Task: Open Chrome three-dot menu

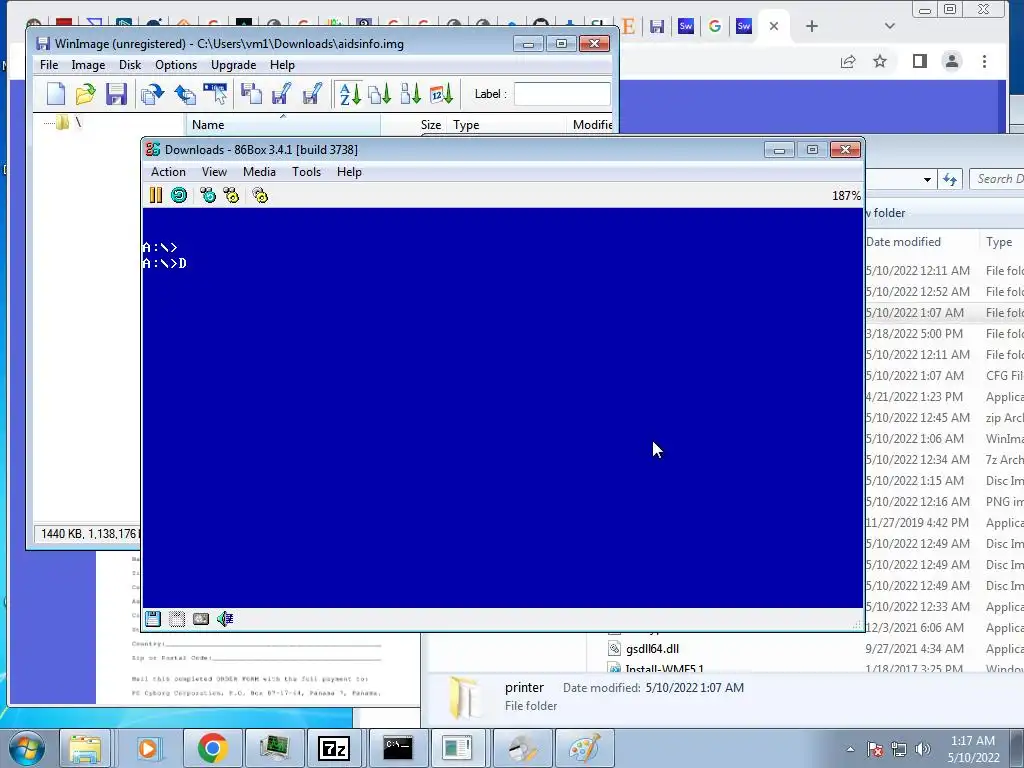Action: [x=984, y=61]
